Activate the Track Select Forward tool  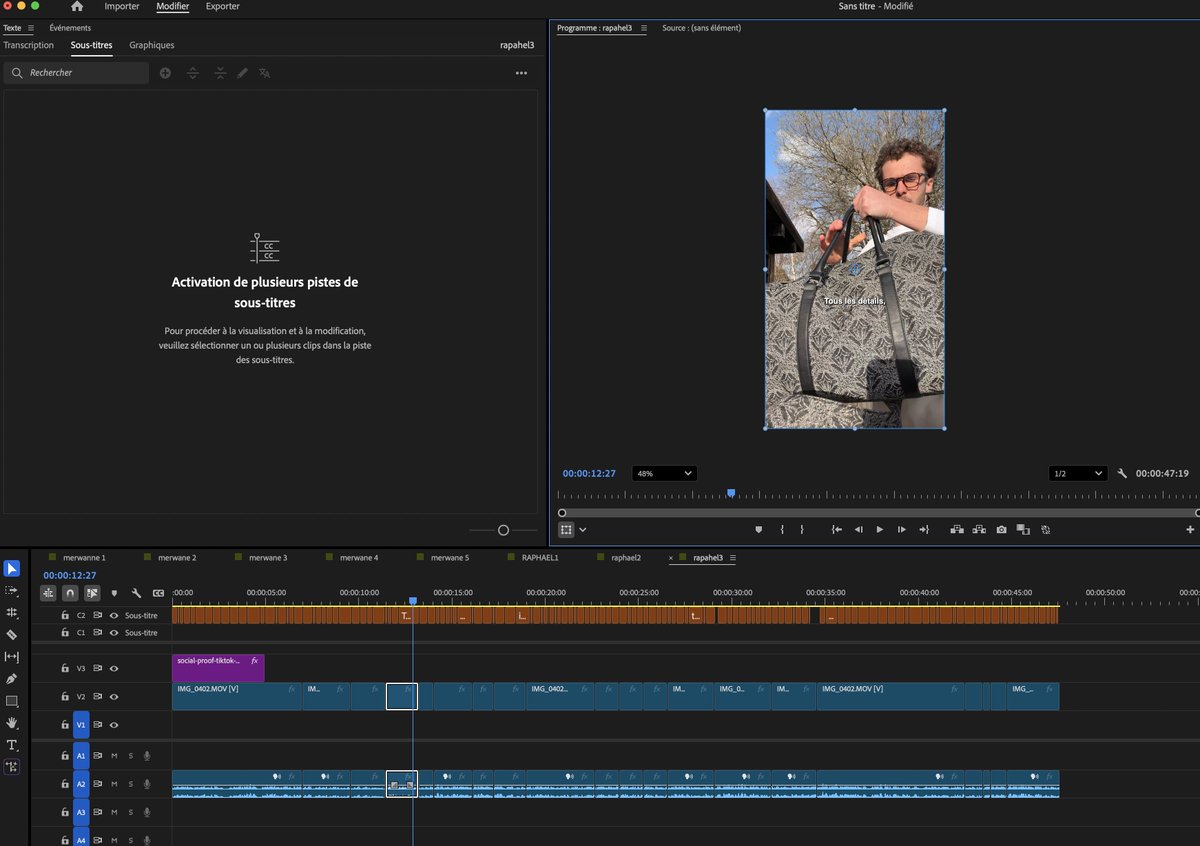pos(12,591)
